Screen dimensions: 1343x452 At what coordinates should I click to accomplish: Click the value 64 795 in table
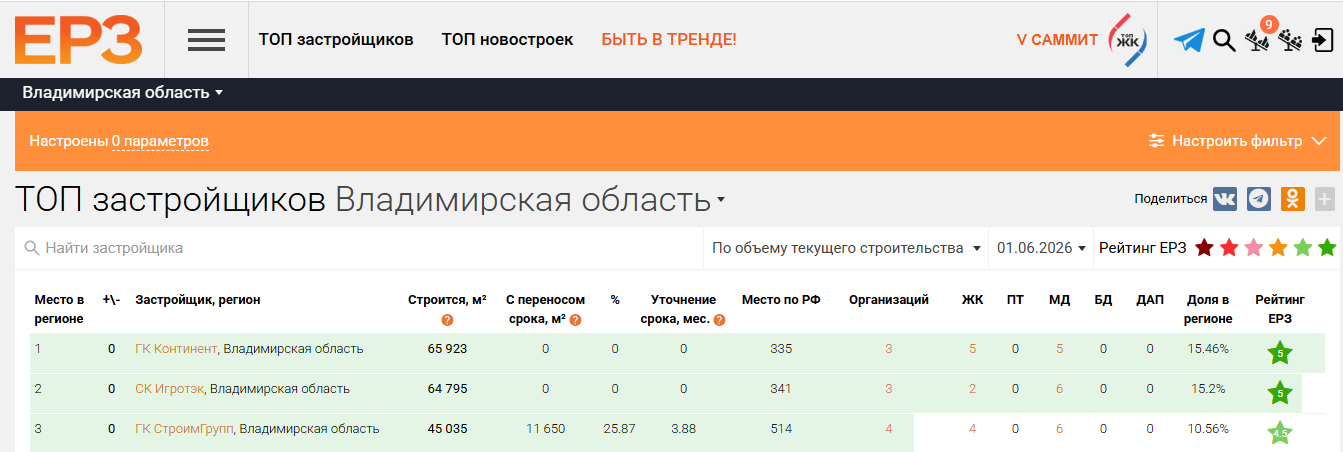point(447,389)
